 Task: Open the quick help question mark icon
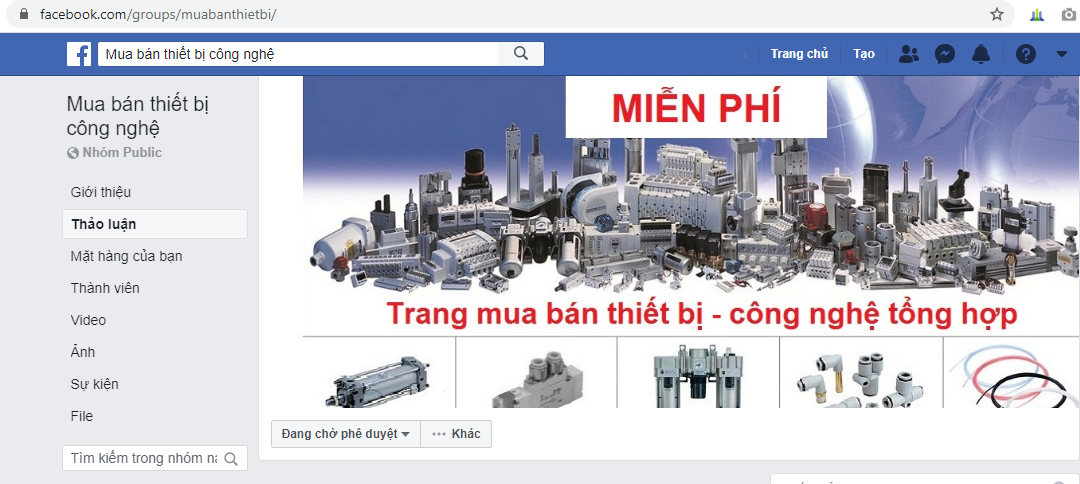[1026, 54]
